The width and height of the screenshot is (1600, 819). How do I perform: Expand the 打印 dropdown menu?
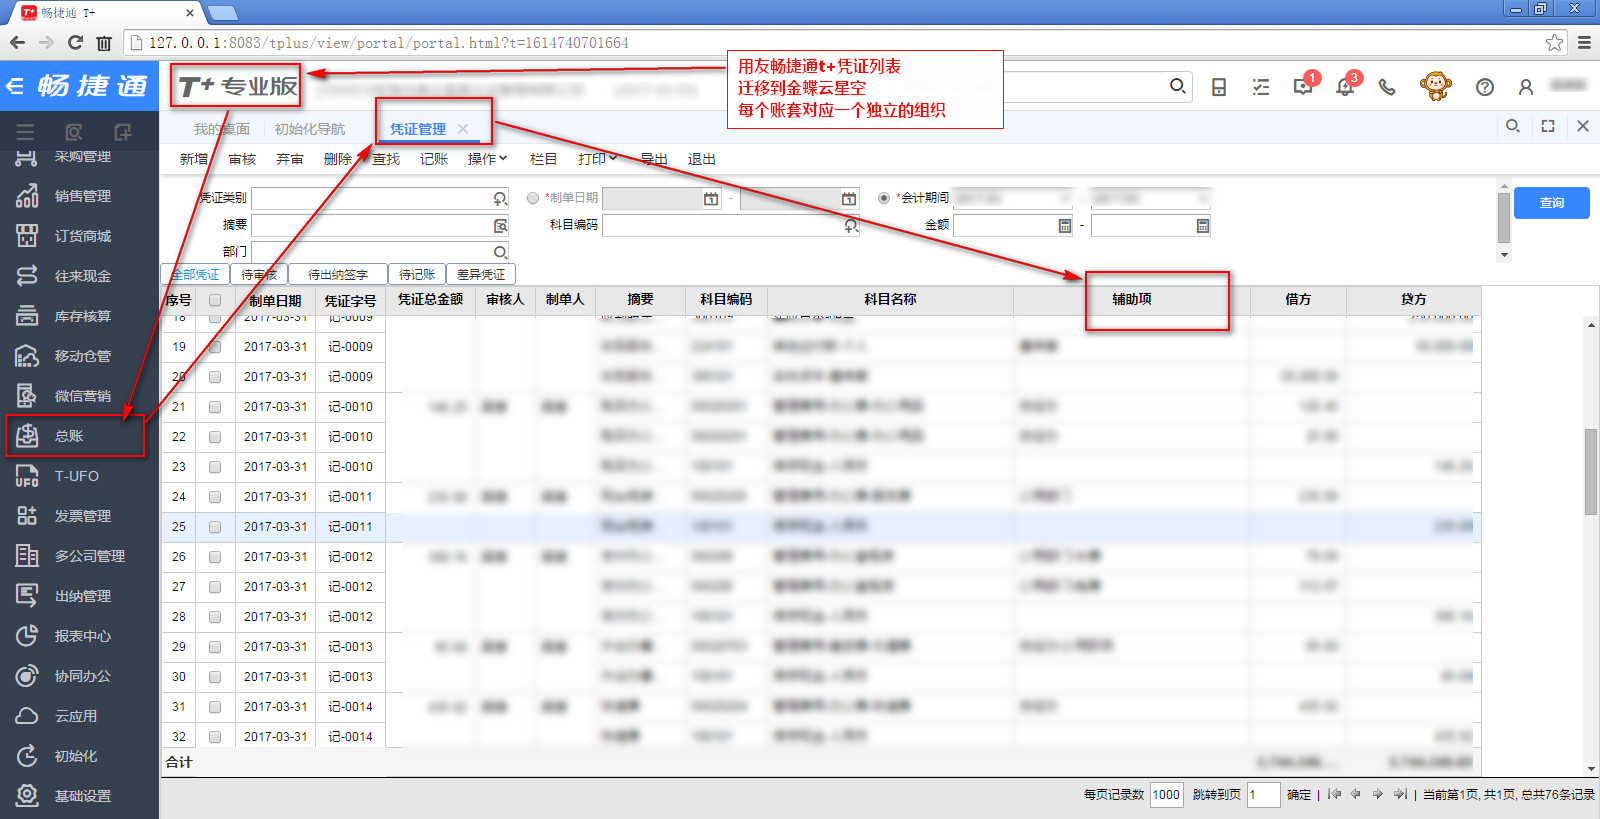[597, 159]
